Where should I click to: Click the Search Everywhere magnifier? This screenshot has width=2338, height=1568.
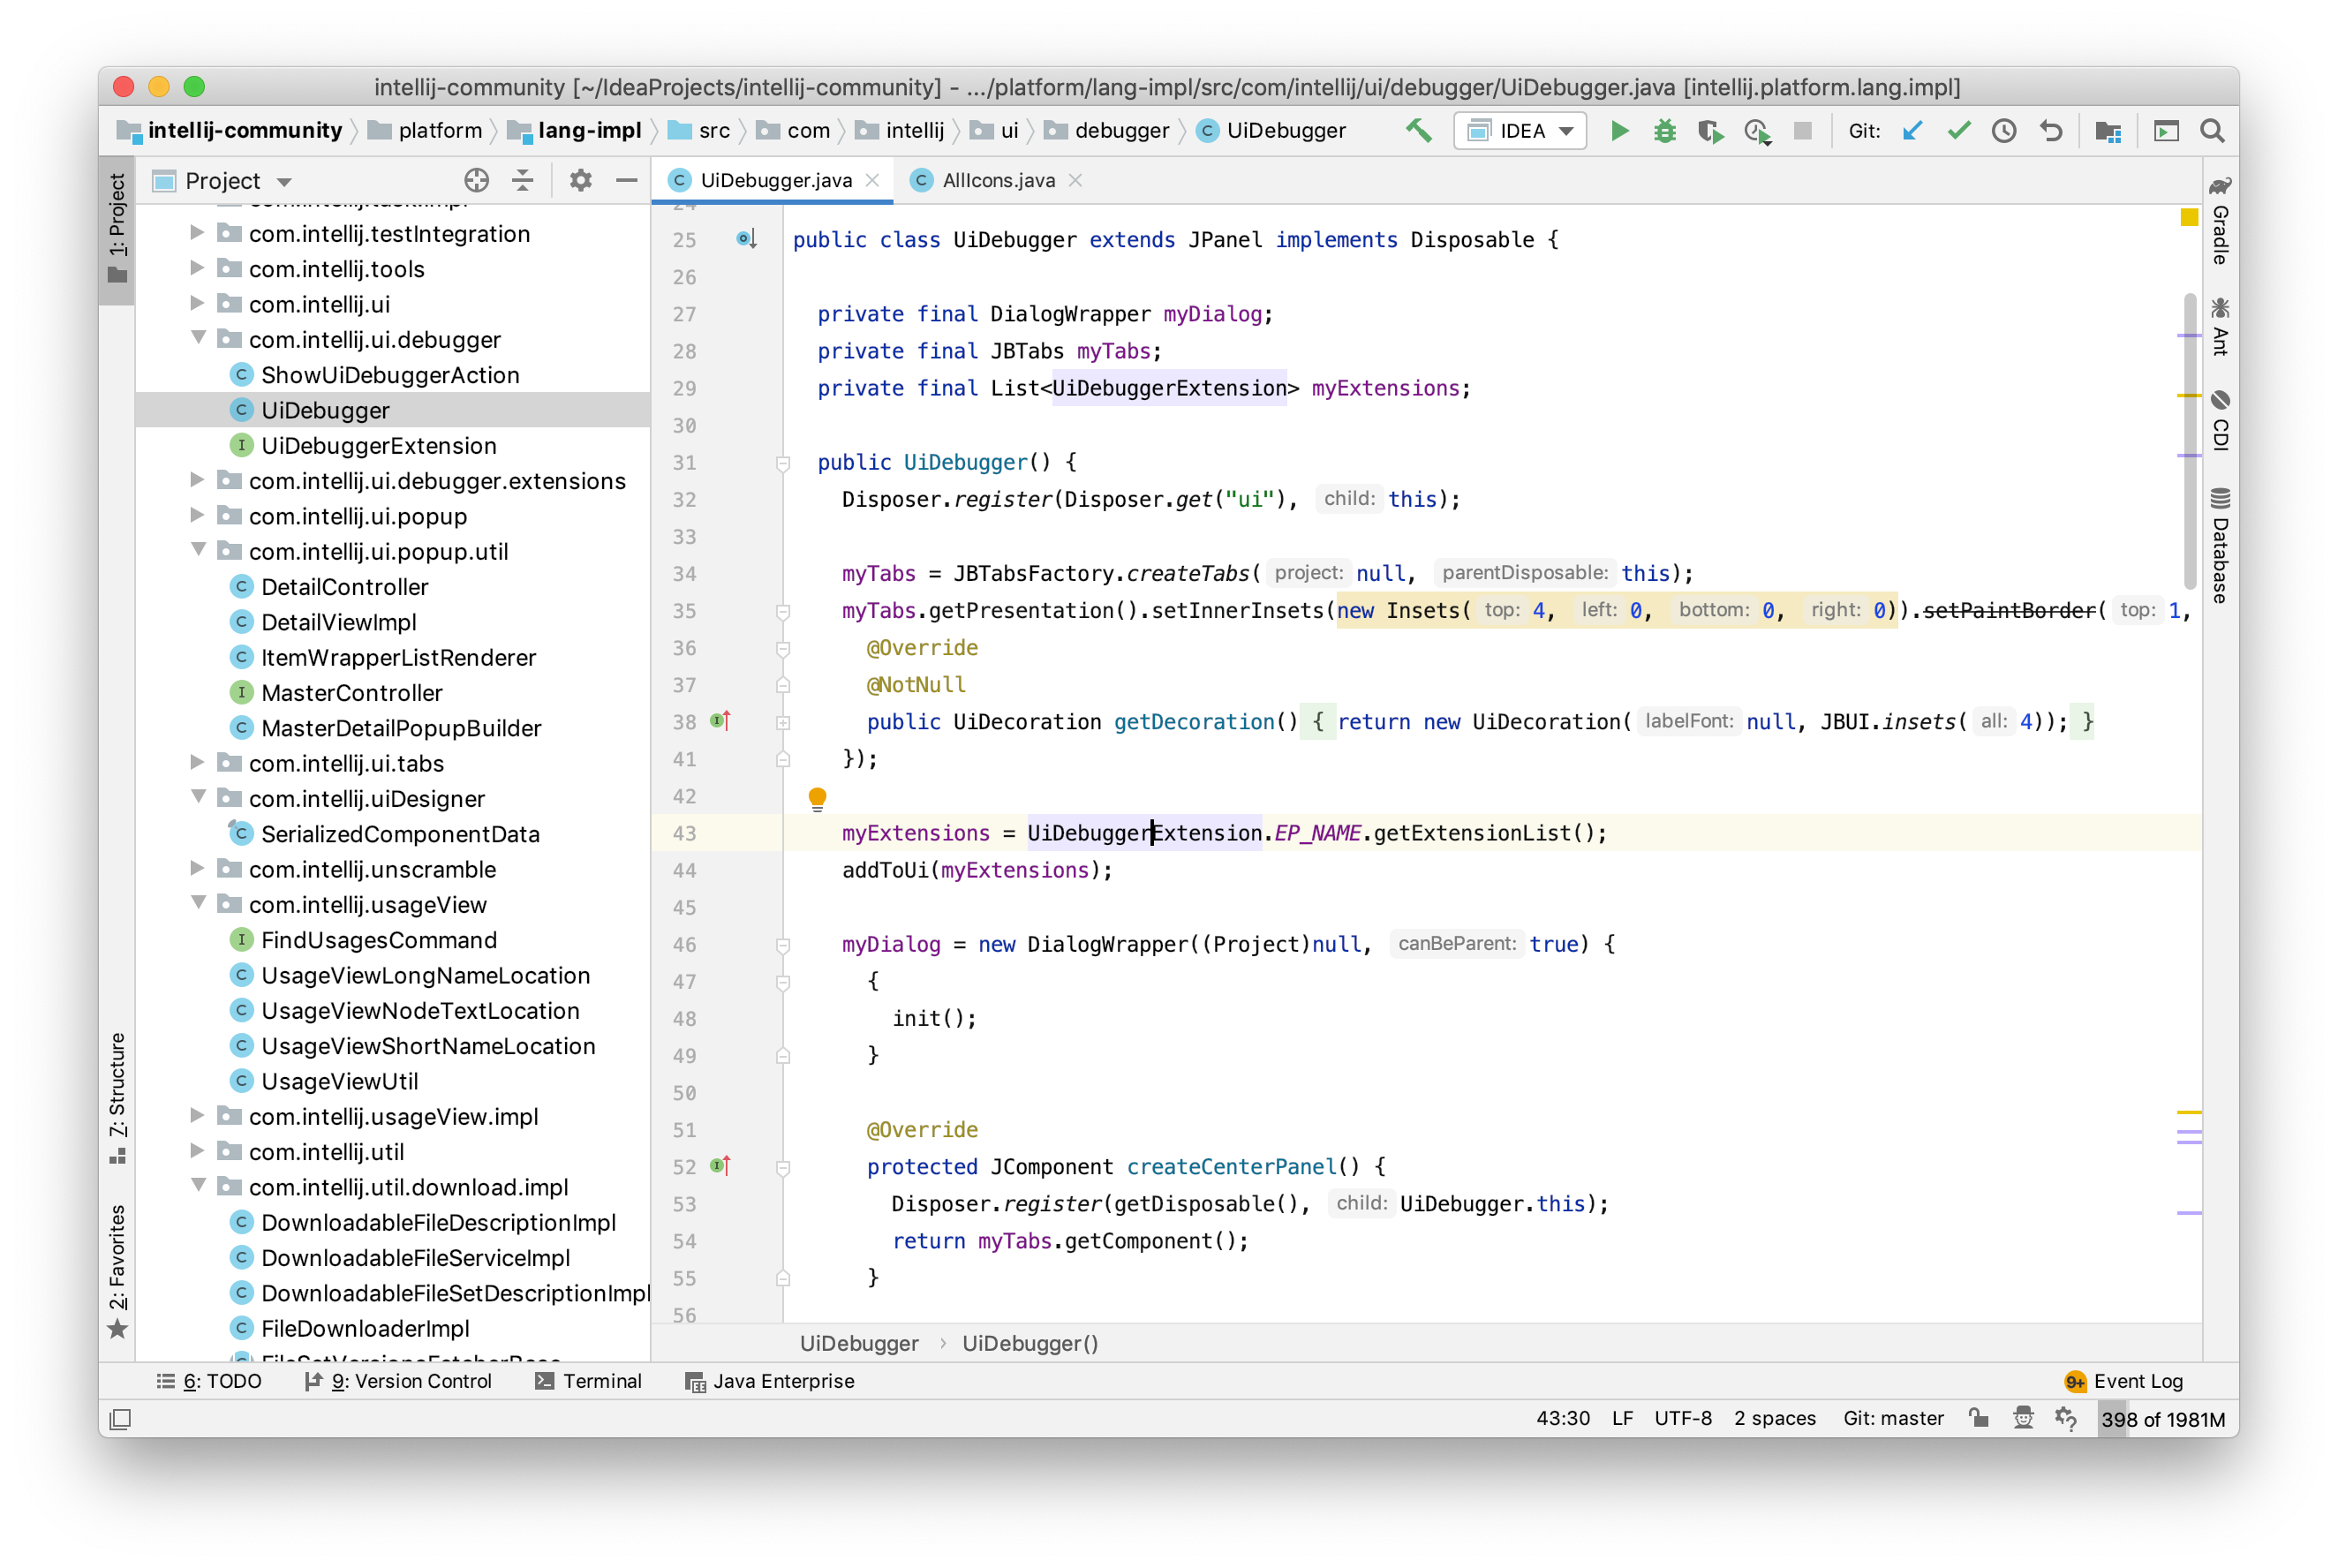tap(2212, 131)
